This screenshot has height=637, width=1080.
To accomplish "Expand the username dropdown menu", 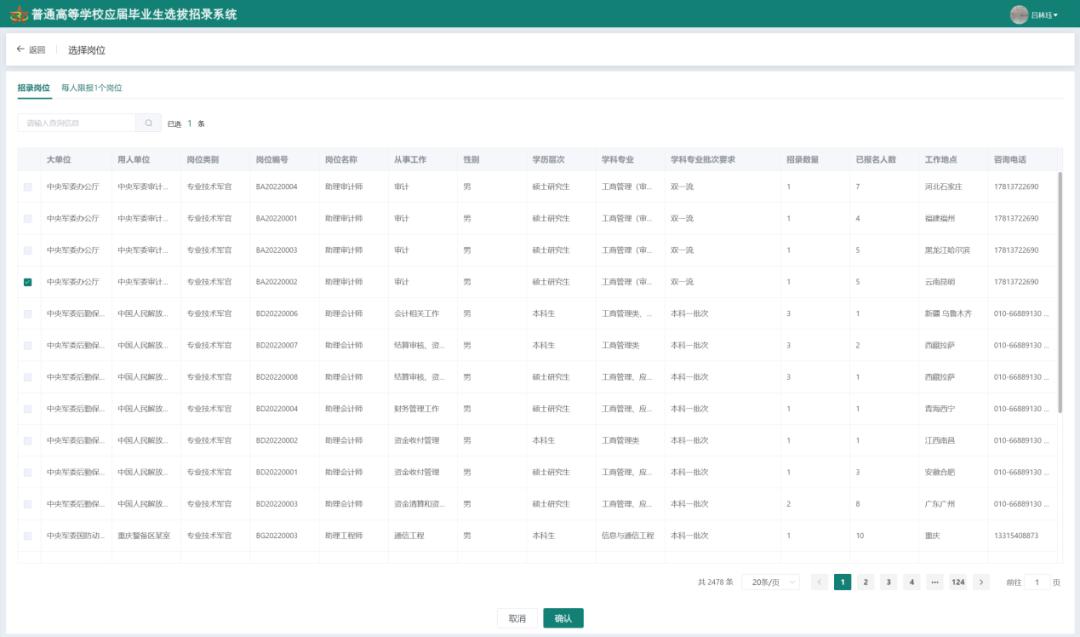I will click(1045, 15).
